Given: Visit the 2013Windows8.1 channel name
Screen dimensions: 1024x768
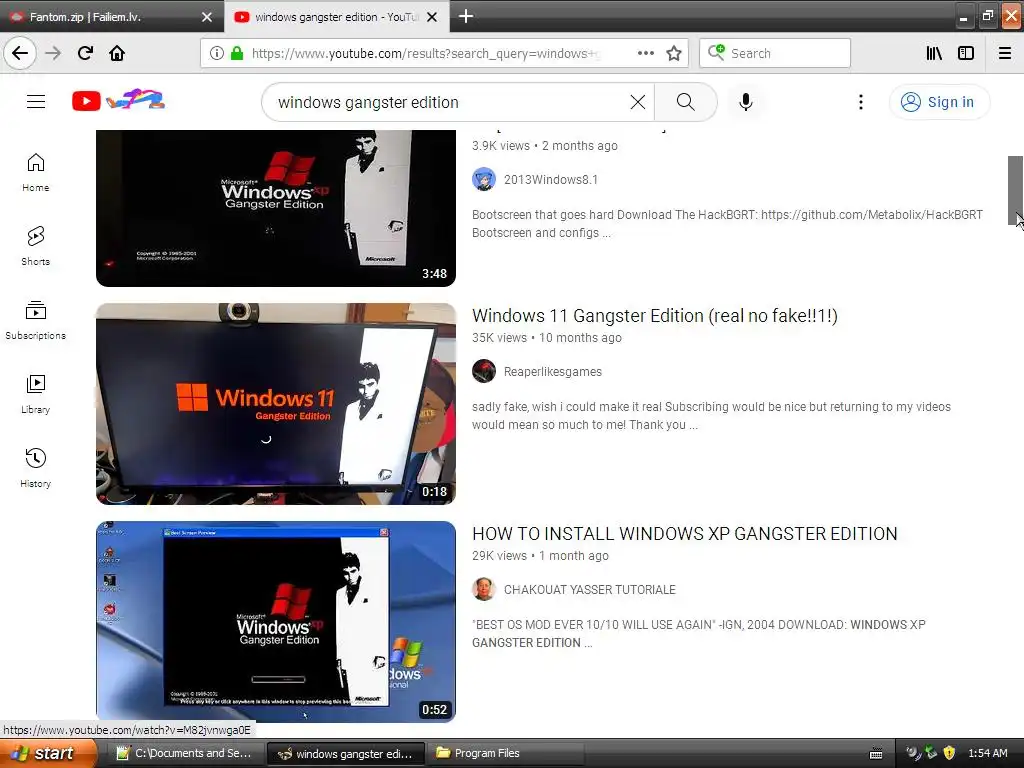Looking at the screenshot, I should (x=551, y=180).
